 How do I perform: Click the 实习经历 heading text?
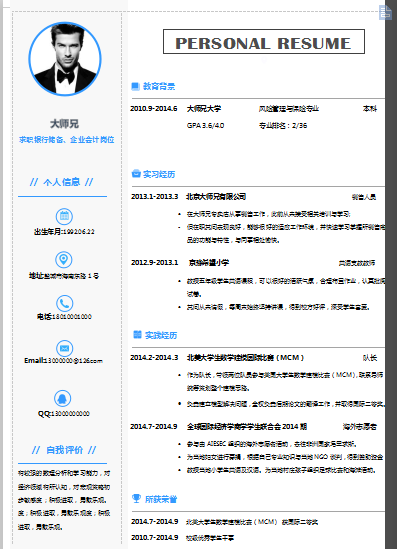(159, 174)
